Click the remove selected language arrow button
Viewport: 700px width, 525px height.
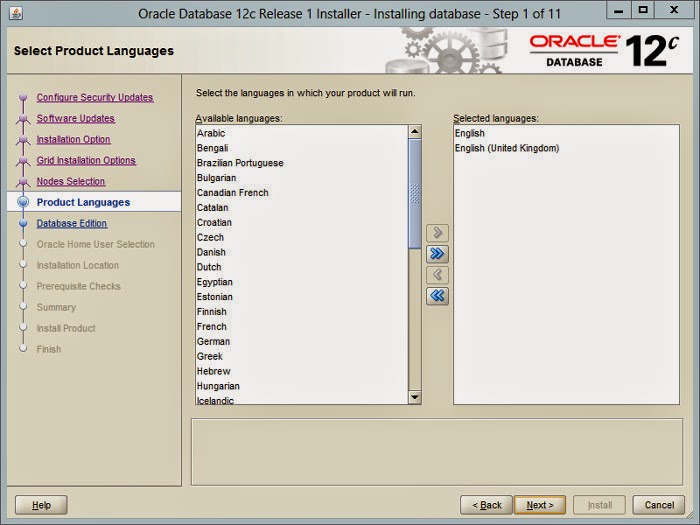[x=437, y=275]
